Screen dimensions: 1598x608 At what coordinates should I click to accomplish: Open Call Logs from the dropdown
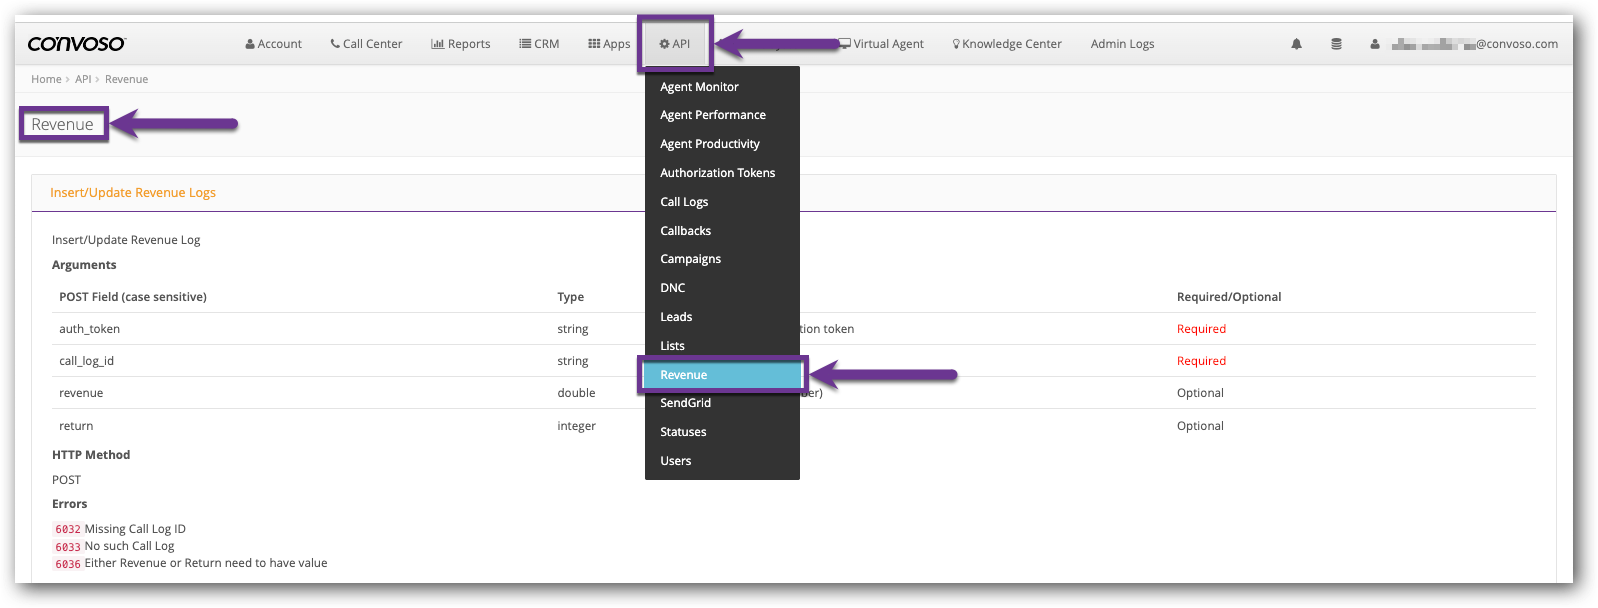[x=684, y=202]
